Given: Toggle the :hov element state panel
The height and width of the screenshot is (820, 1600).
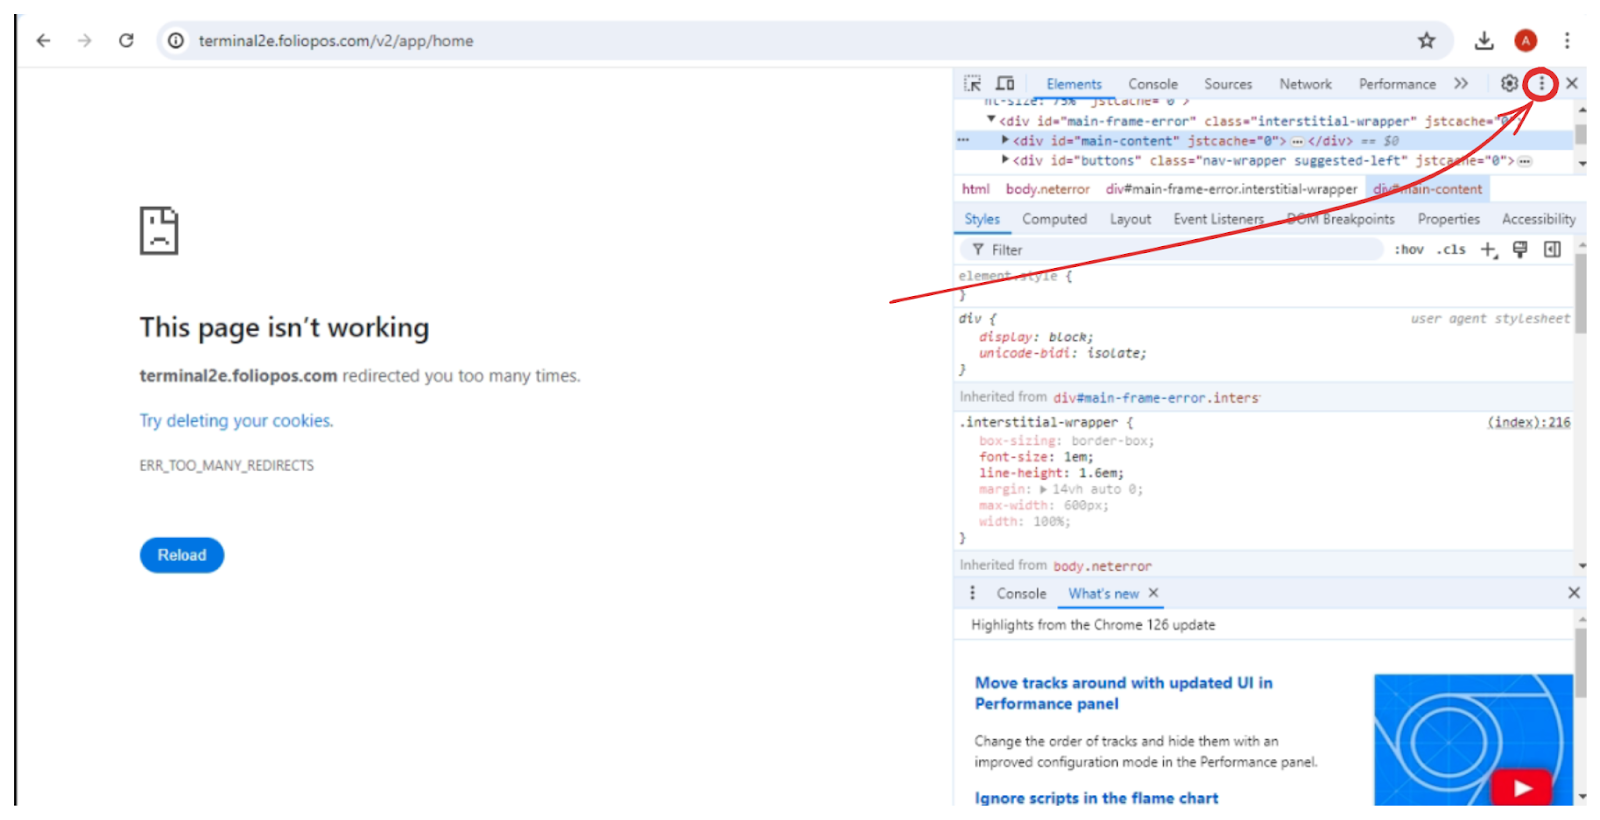Looking at the screenshot, I should tap(1409, 250).
